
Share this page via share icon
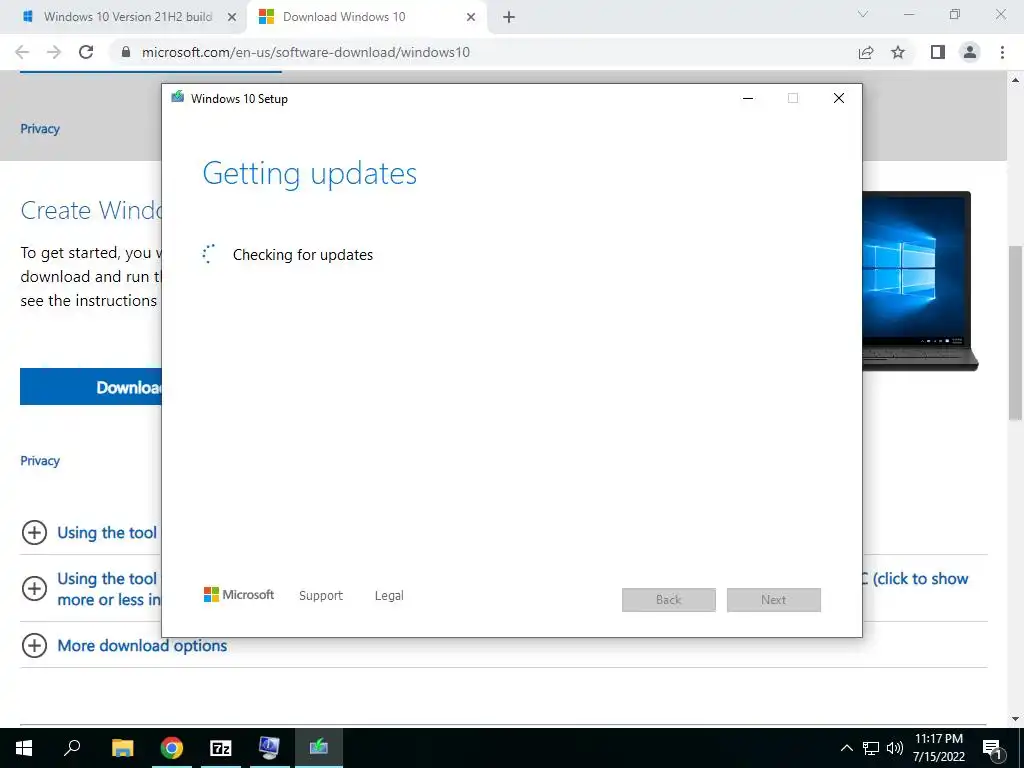pos(866,52)
